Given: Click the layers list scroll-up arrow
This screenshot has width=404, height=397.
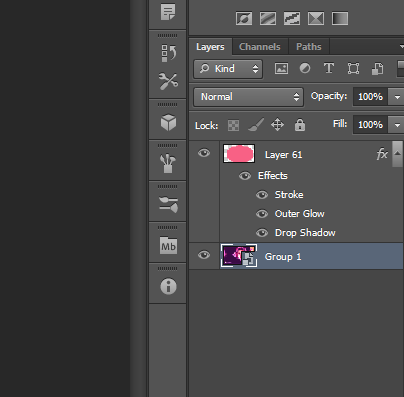Looking at the screenshot, I should click(x=397, y=153).
